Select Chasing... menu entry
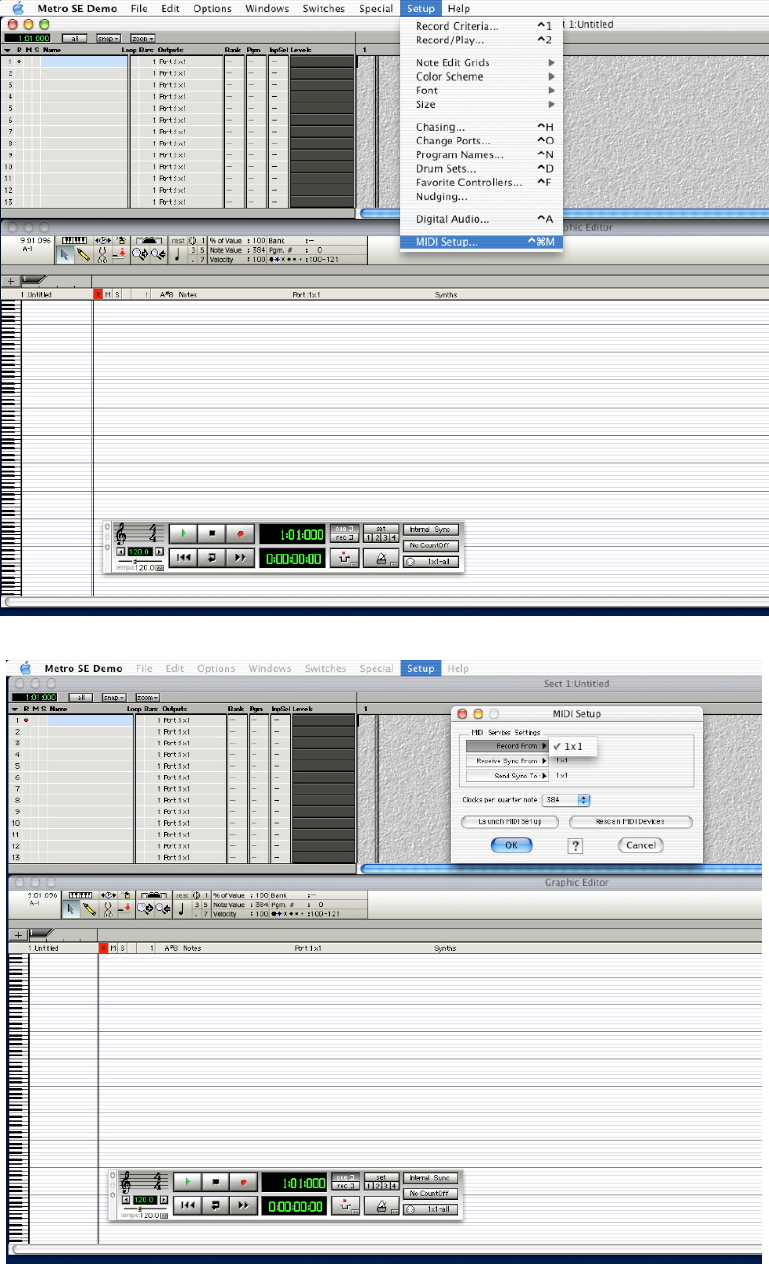Image resolution: width=769 pixels, height=1264 pixels. 482,127
